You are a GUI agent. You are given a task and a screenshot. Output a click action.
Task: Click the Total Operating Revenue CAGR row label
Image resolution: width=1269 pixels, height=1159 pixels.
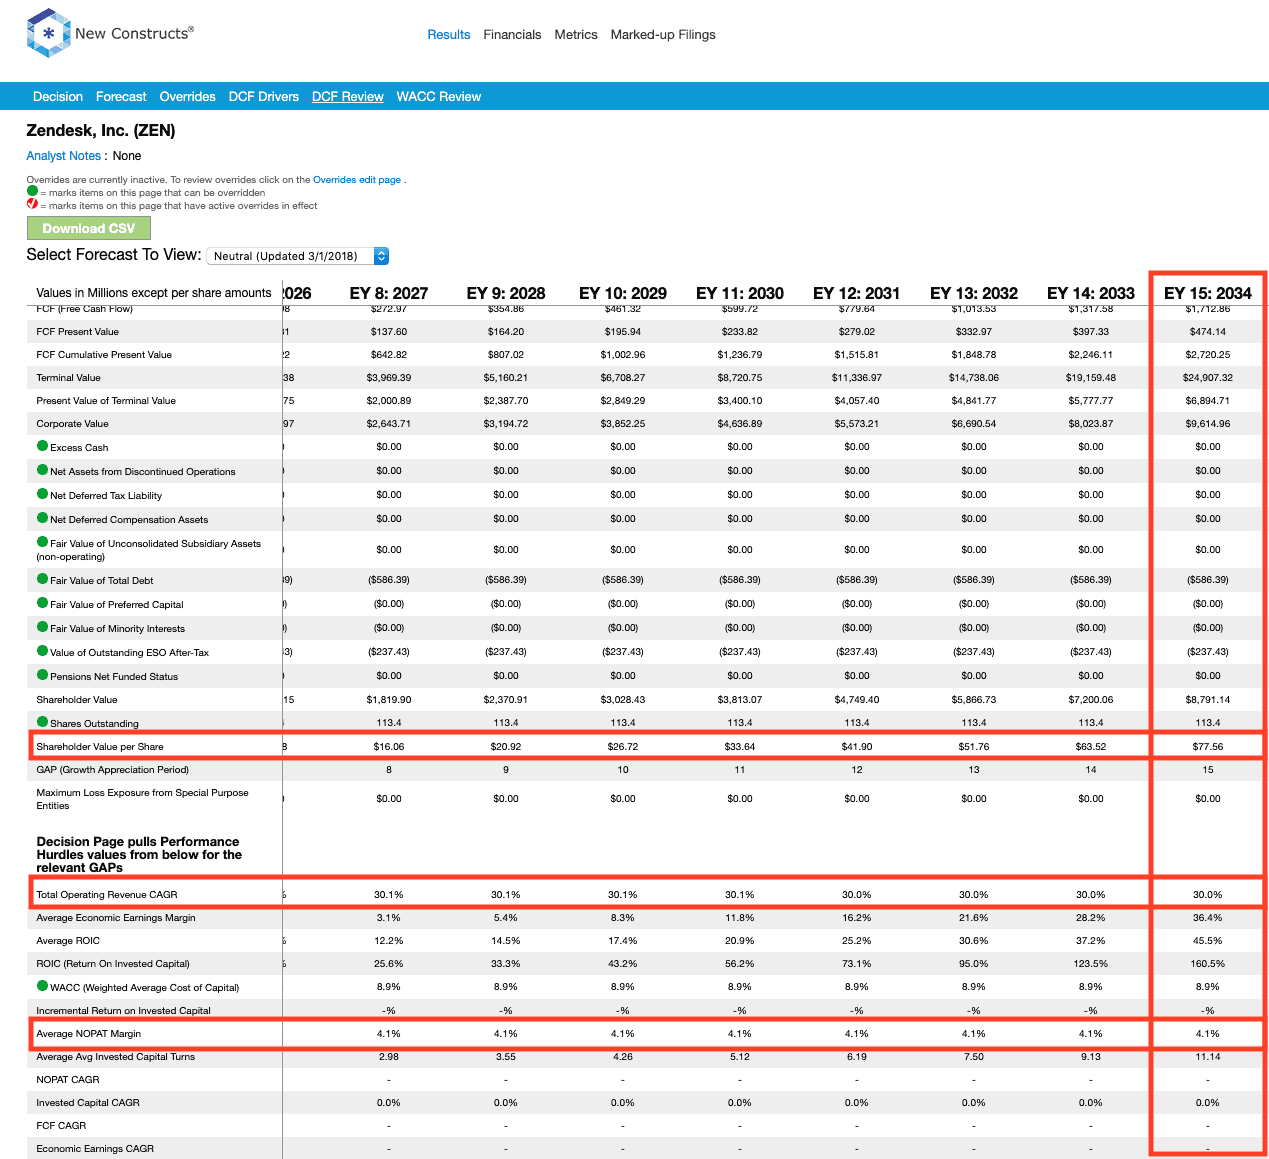click(x=107, y=894)
